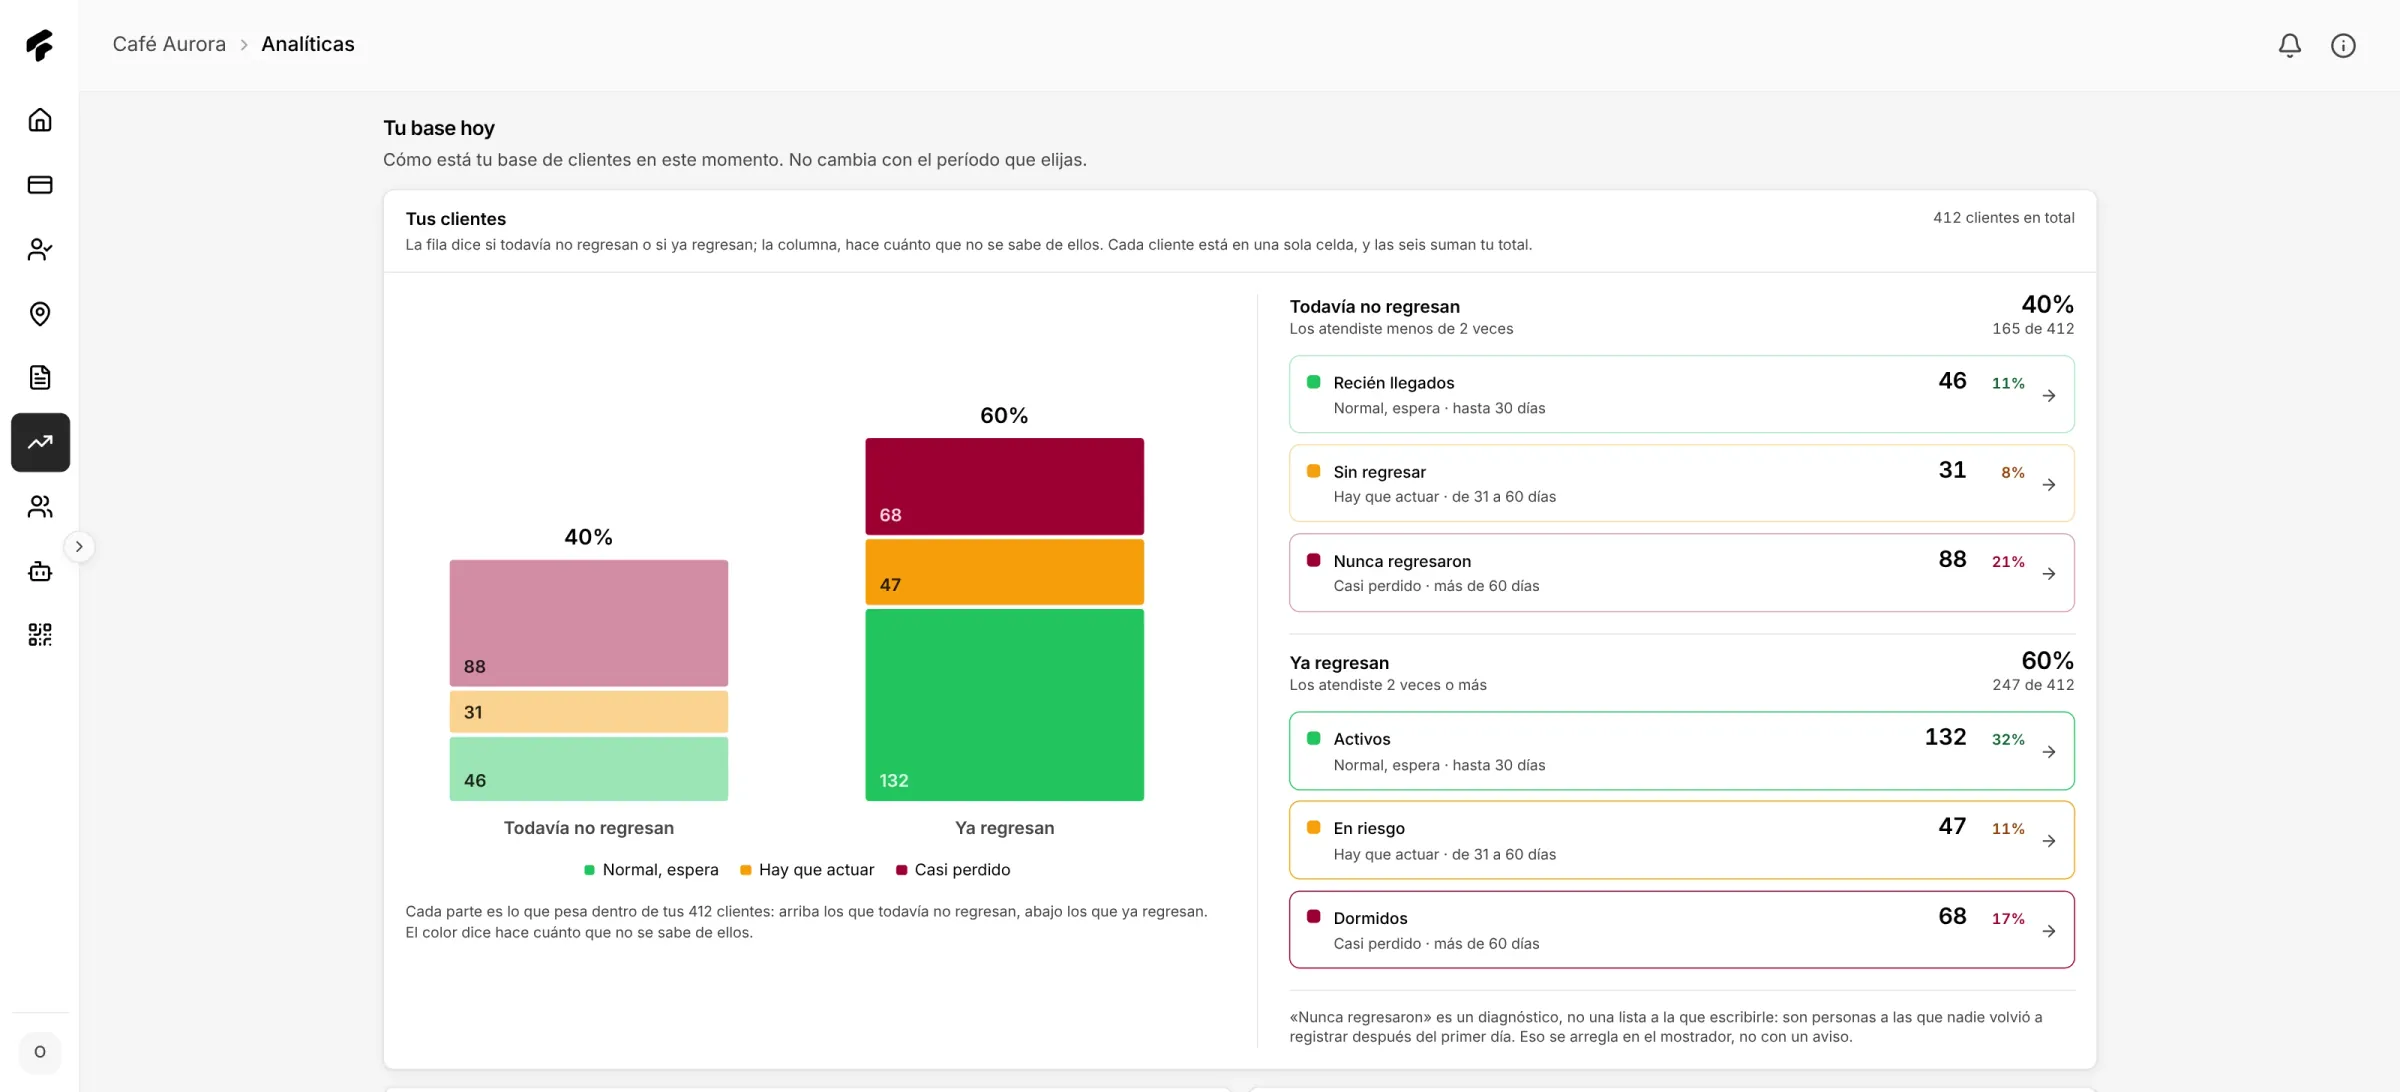
Task: Open the people group icon in sidebar
Action: click(40, 507)
